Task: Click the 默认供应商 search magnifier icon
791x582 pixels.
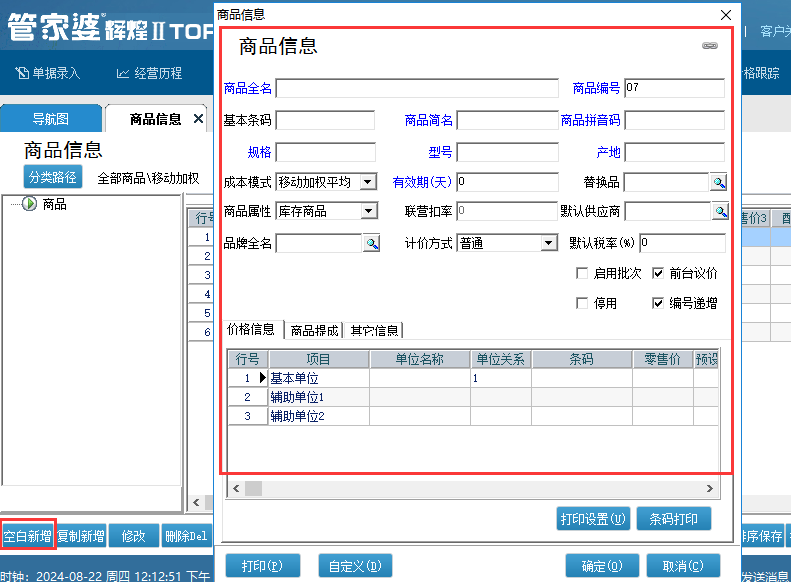Action: pos(720,211)
